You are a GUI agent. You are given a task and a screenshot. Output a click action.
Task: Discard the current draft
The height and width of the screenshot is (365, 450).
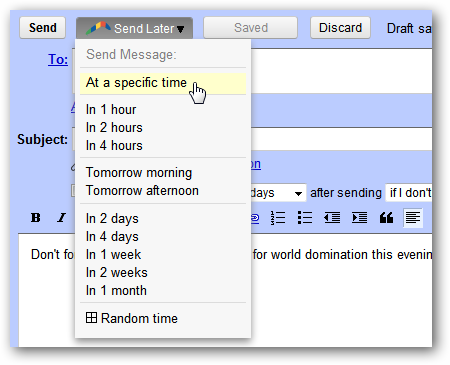(340, 28)
